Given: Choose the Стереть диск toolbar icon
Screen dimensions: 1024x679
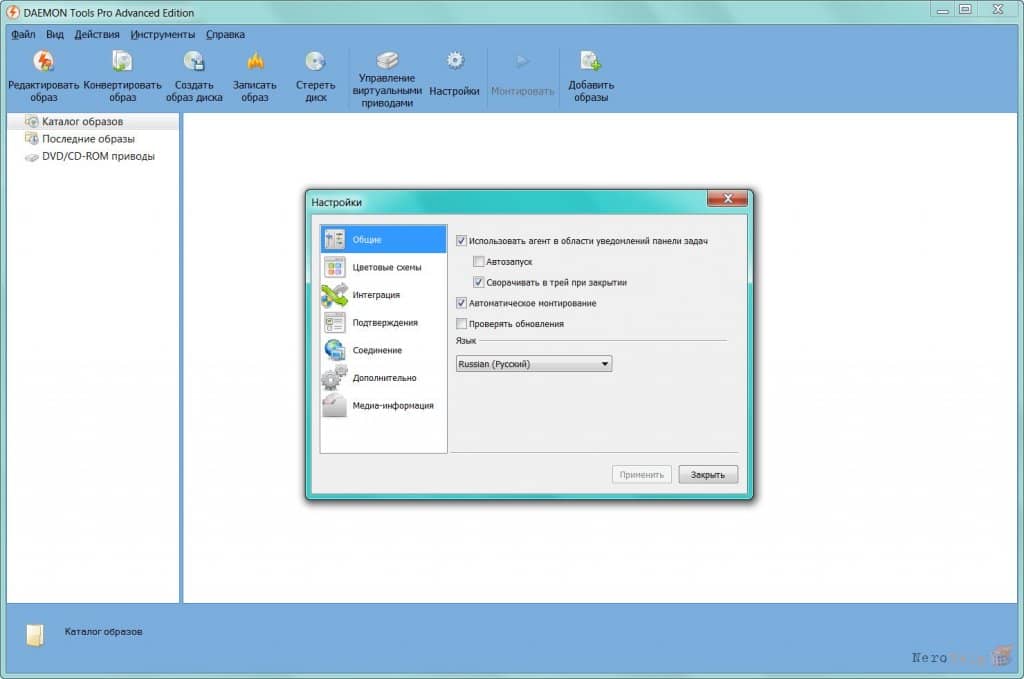Looking at the screenshot, I should pos(315,62).
